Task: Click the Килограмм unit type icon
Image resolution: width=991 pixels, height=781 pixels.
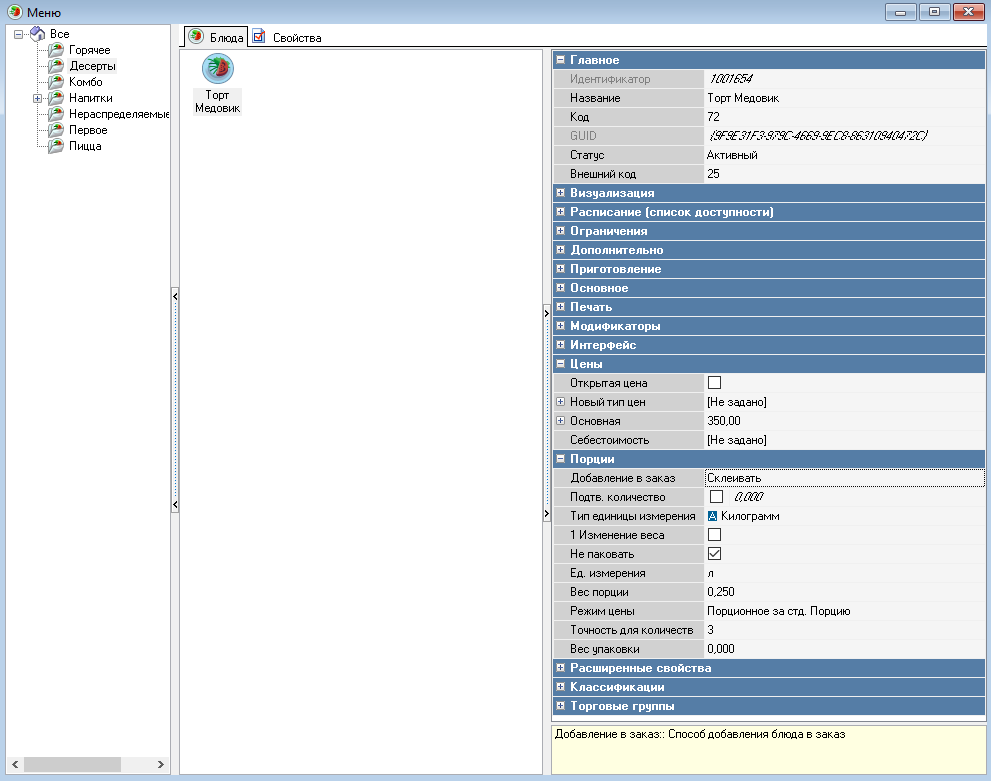Action: (x=713, y=516)
